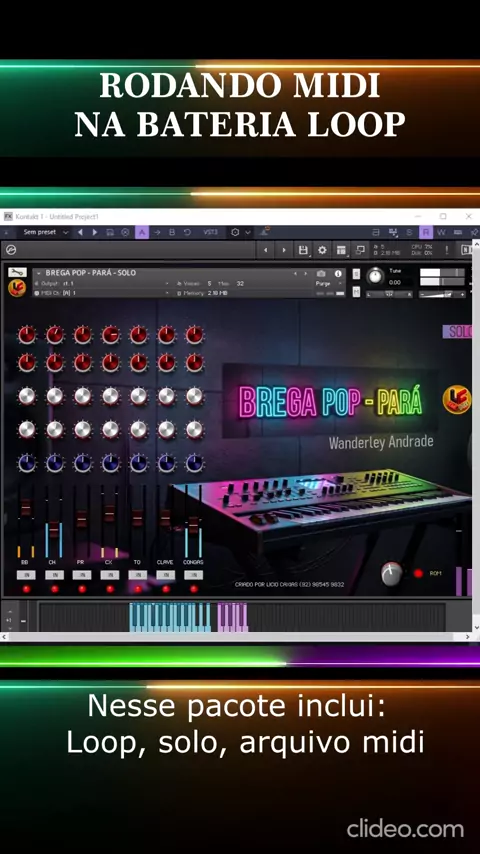Click the Kontakt save floppy icon
Image resolution: width=480 pixels, height=854 pixels.
coord(303,250)
